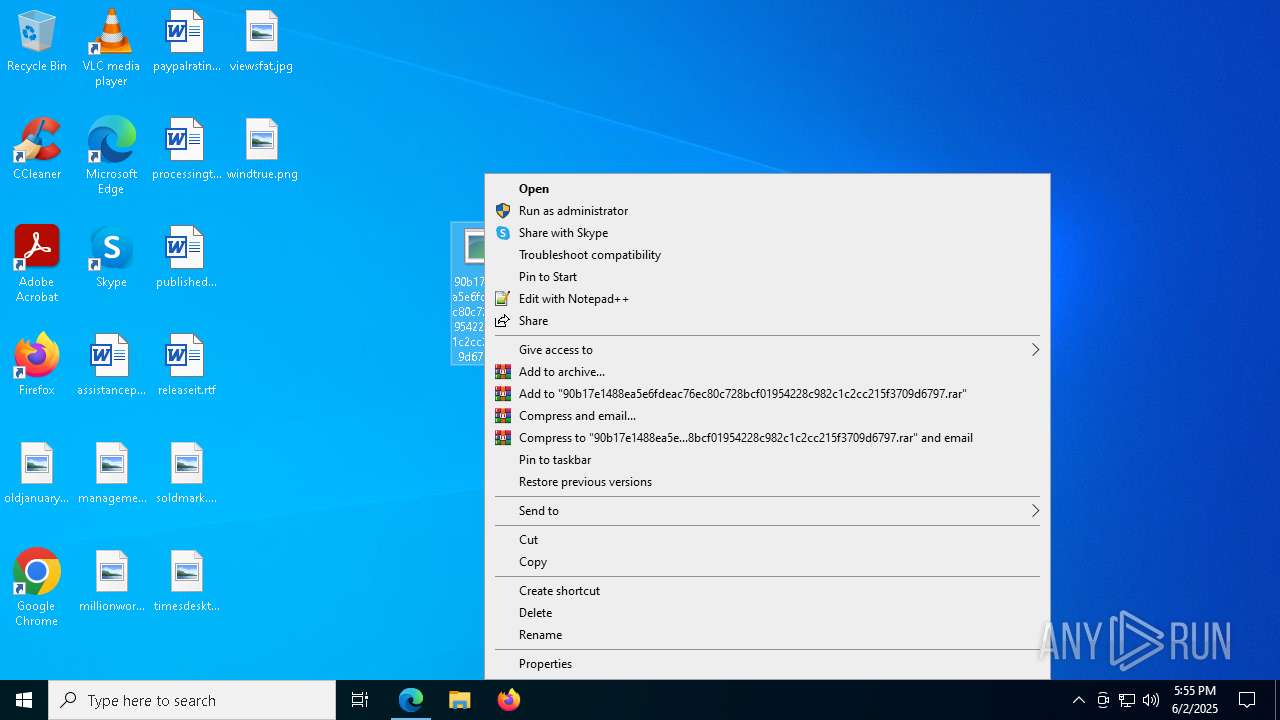The image size is (1280, 720).
Task: Open the Windows Start menu
Action: pyautogui.click(x=24, y=700)
